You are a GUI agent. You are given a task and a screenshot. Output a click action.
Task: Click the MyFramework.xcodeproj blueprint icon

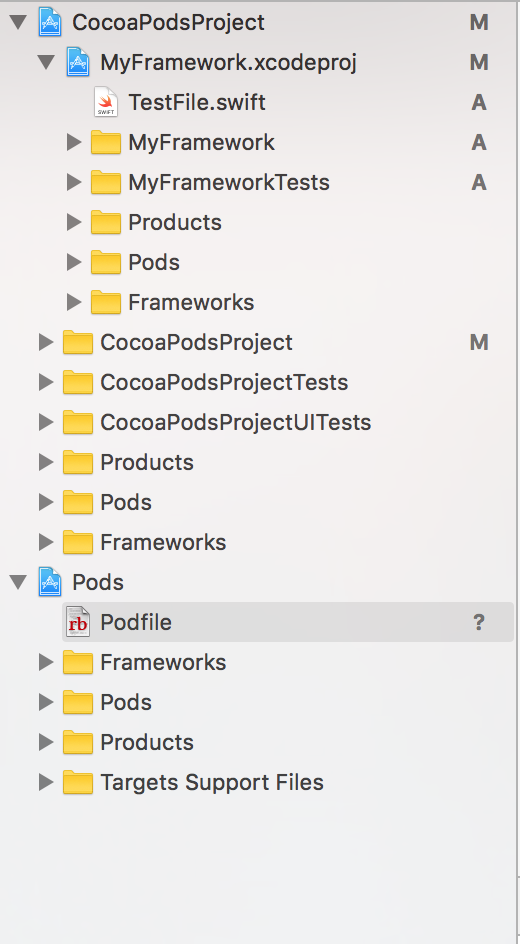(78, 62)
